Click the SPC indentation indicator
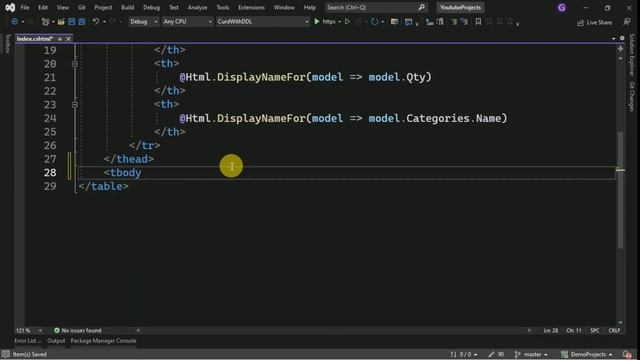Screen dimensions: 640x360 click(x=595, y=330)
